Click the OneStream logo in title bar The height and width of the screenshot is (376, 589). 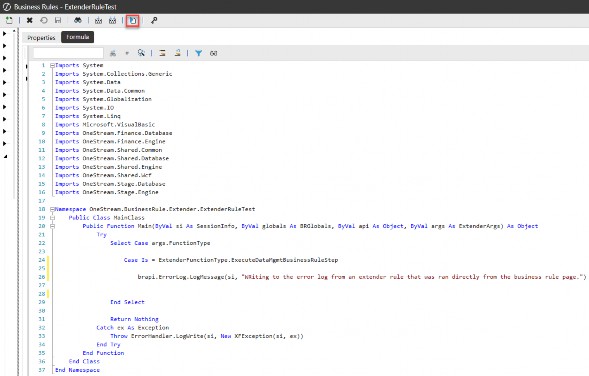pos(6,7)
